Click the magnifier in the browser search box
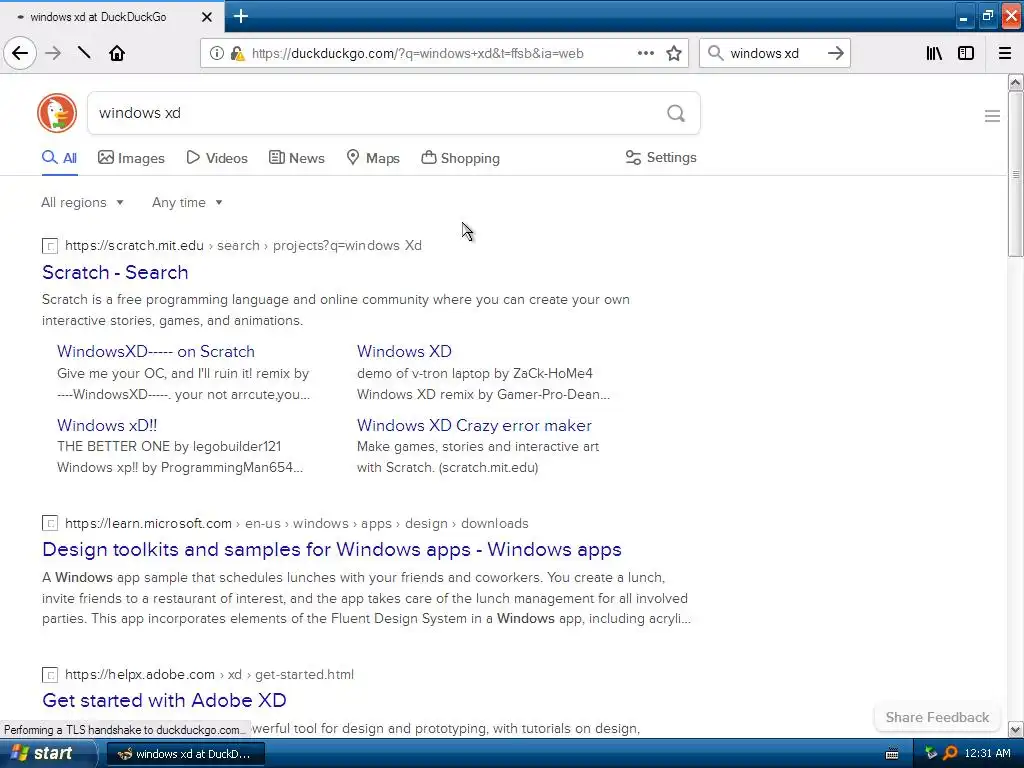This screenshot has width=1024, height=768. [x=716, y=53]
